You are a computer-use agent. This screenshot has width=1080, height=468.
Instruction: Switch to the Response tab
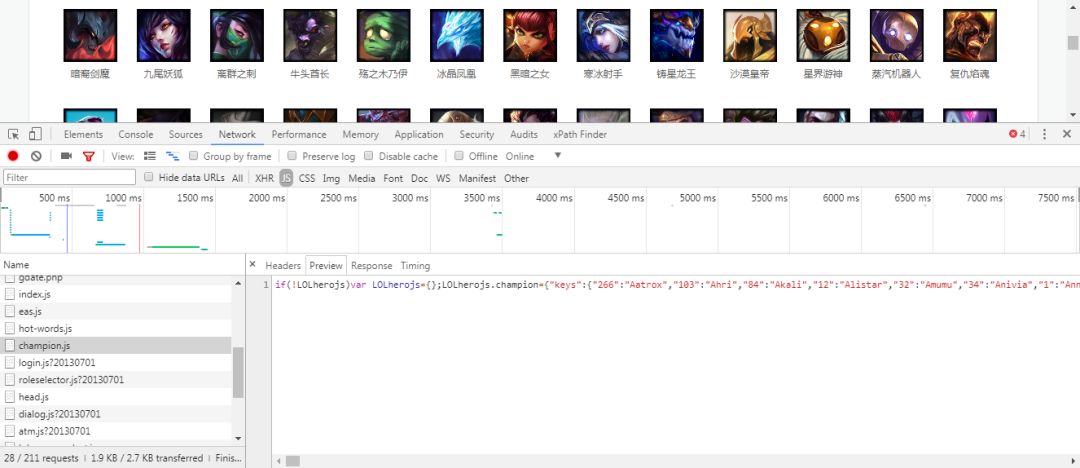pyautogui.click(x=371, y=265)
